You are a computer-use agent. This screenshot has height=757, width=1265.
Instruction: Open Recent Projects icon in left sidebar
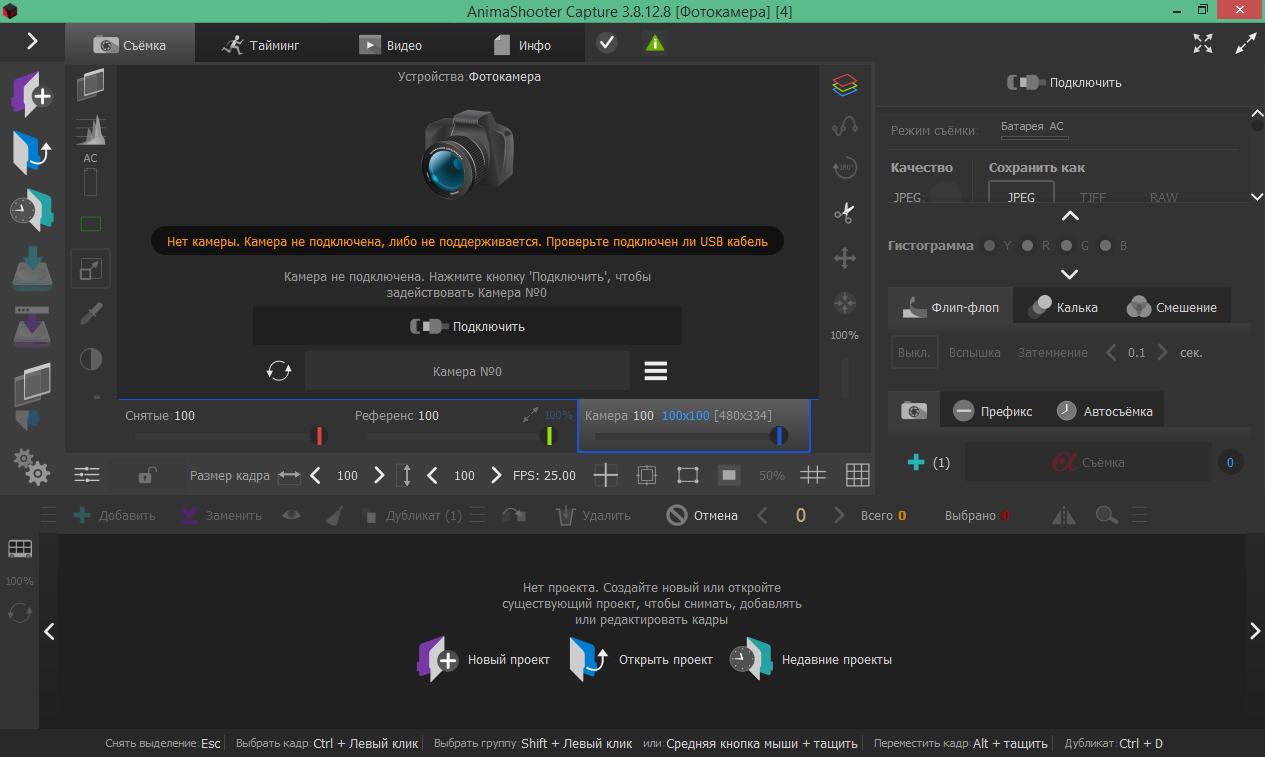coord(31,209)
